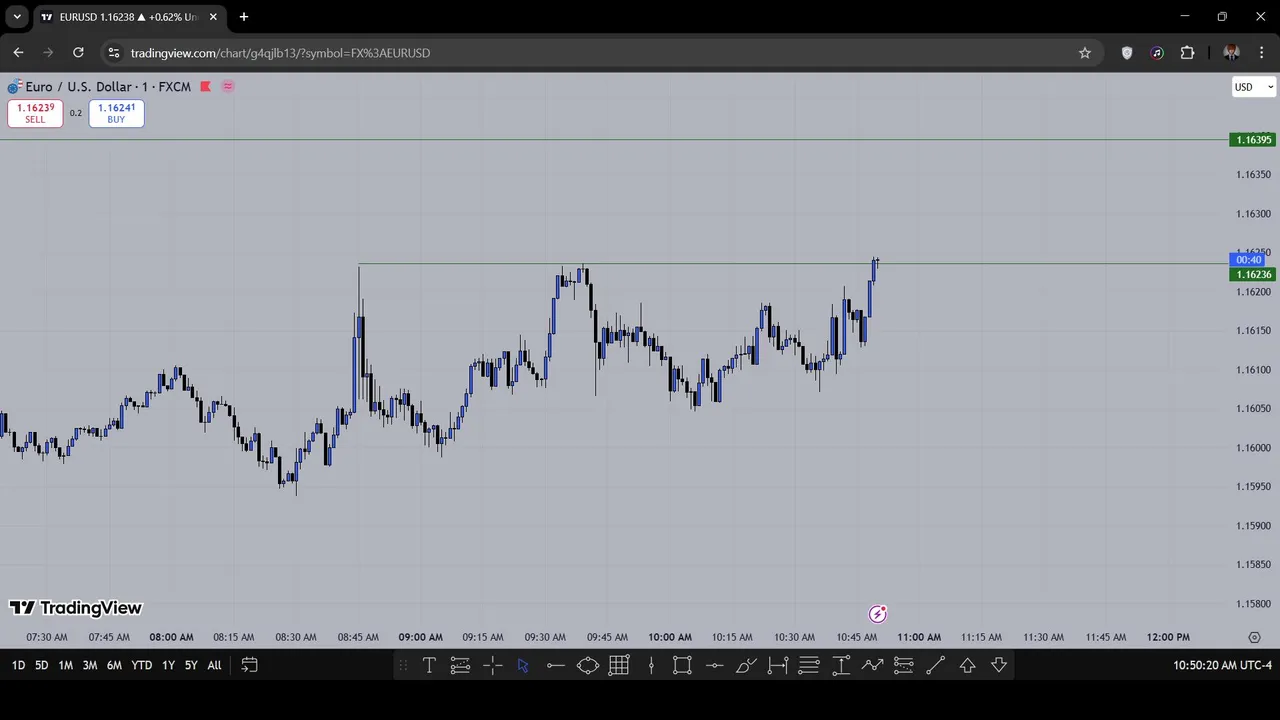Click the timezone clock 10:50:20 AM UTC-4
Image resolution: width=1280 pixels, height=720 pixels.
click(x=1222, y=665)
